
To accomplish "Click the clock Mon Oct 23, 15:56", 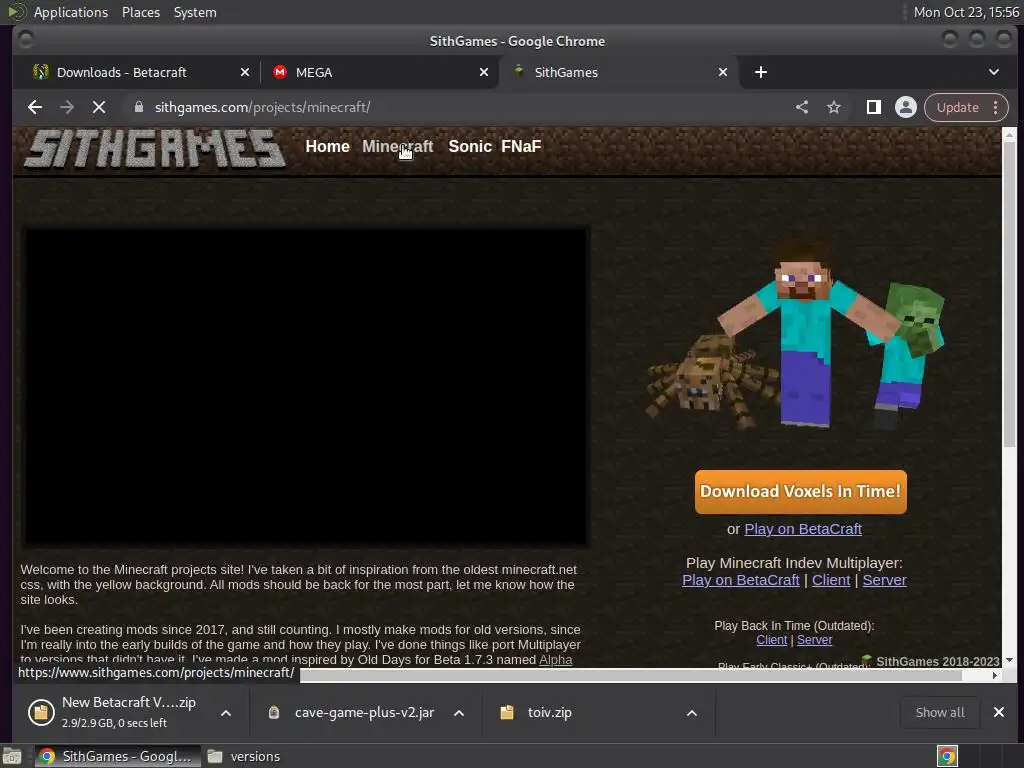I will click(x=966, y=12).
